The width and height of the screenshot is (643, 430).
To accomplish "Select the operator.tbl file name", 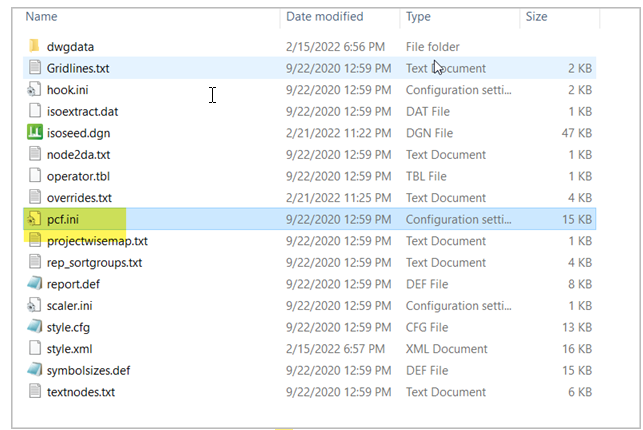I will click(x=81, y=176).
